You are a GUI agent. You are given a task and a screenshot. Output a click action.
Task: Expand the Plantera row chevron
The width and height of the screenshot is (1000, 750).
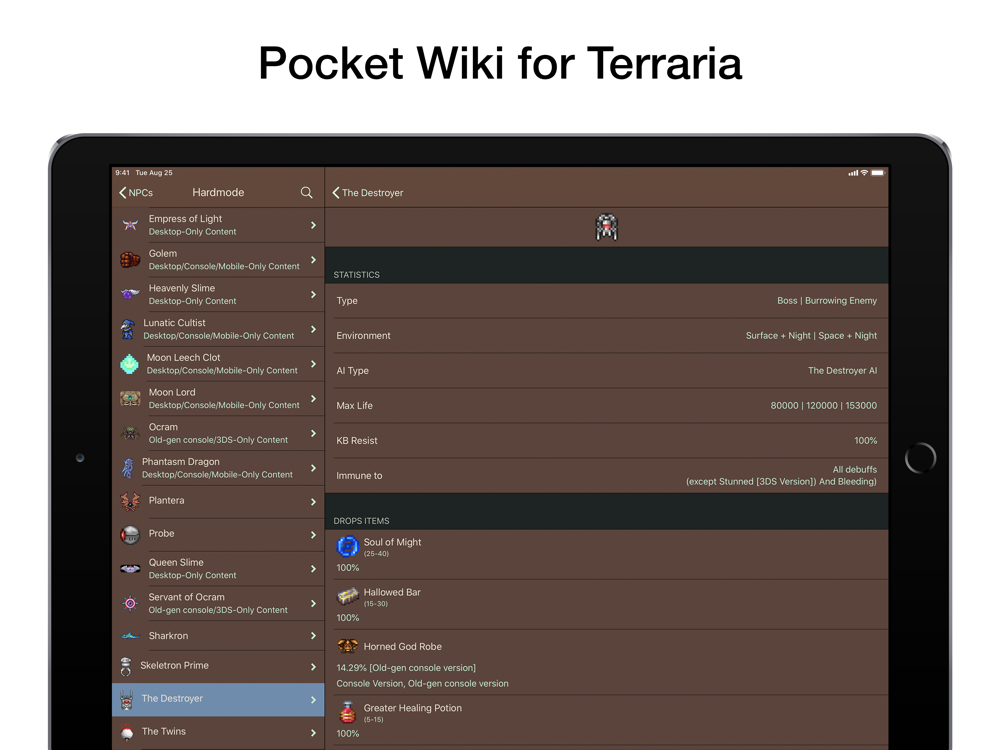(x=313, y=502)
